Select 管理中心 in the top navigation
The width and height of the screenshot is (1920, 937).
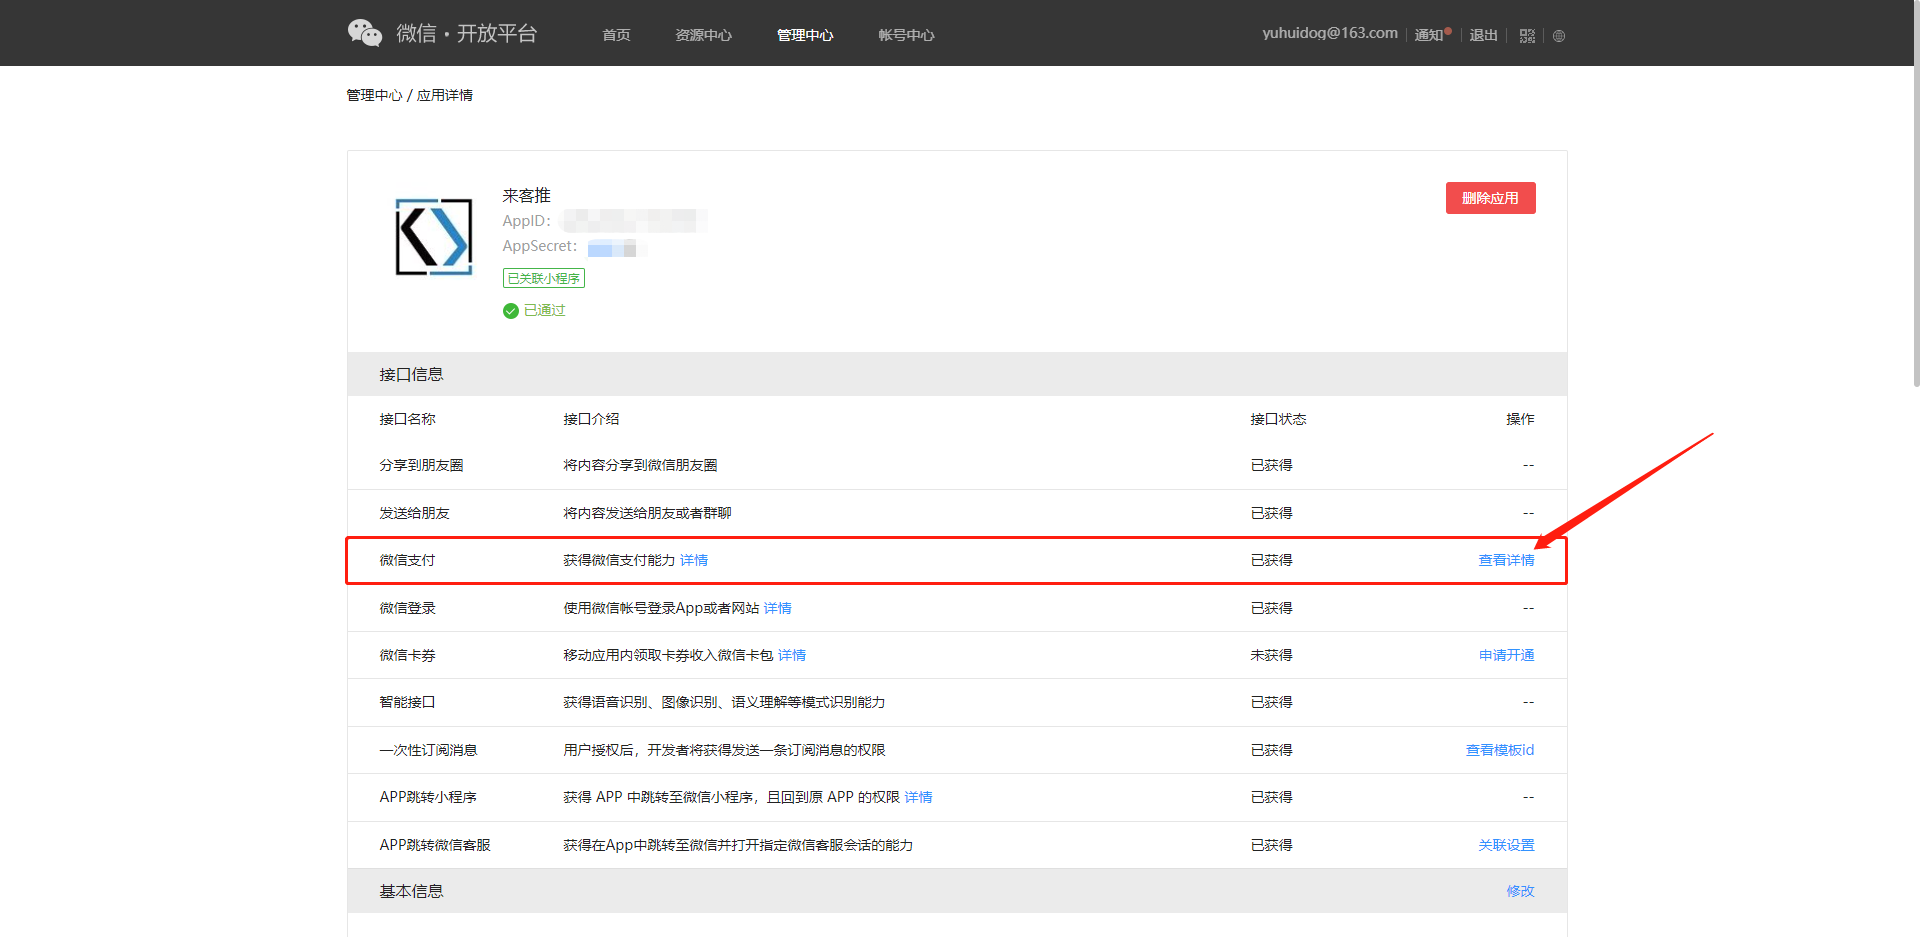coord(805,35)
